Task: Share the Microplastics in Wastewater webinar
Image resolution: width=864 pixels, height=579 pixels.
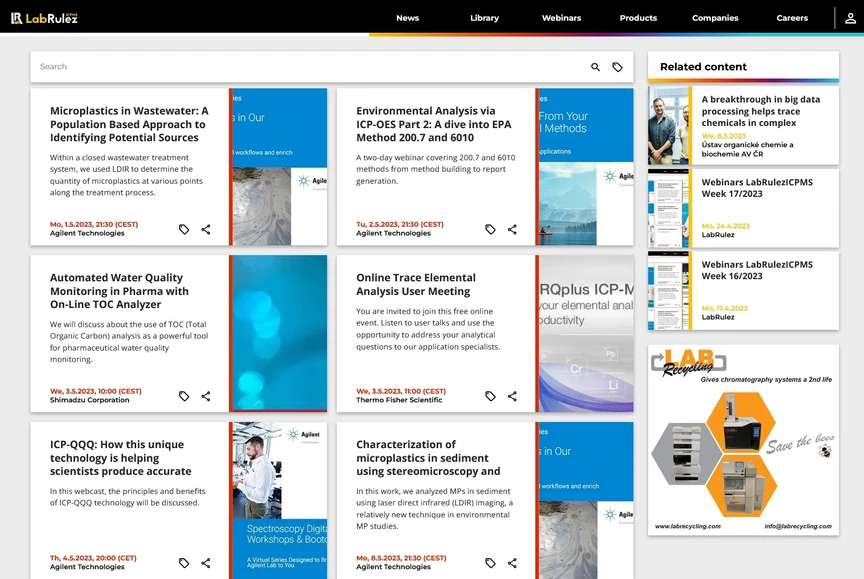Action: (x=206, y=229)
